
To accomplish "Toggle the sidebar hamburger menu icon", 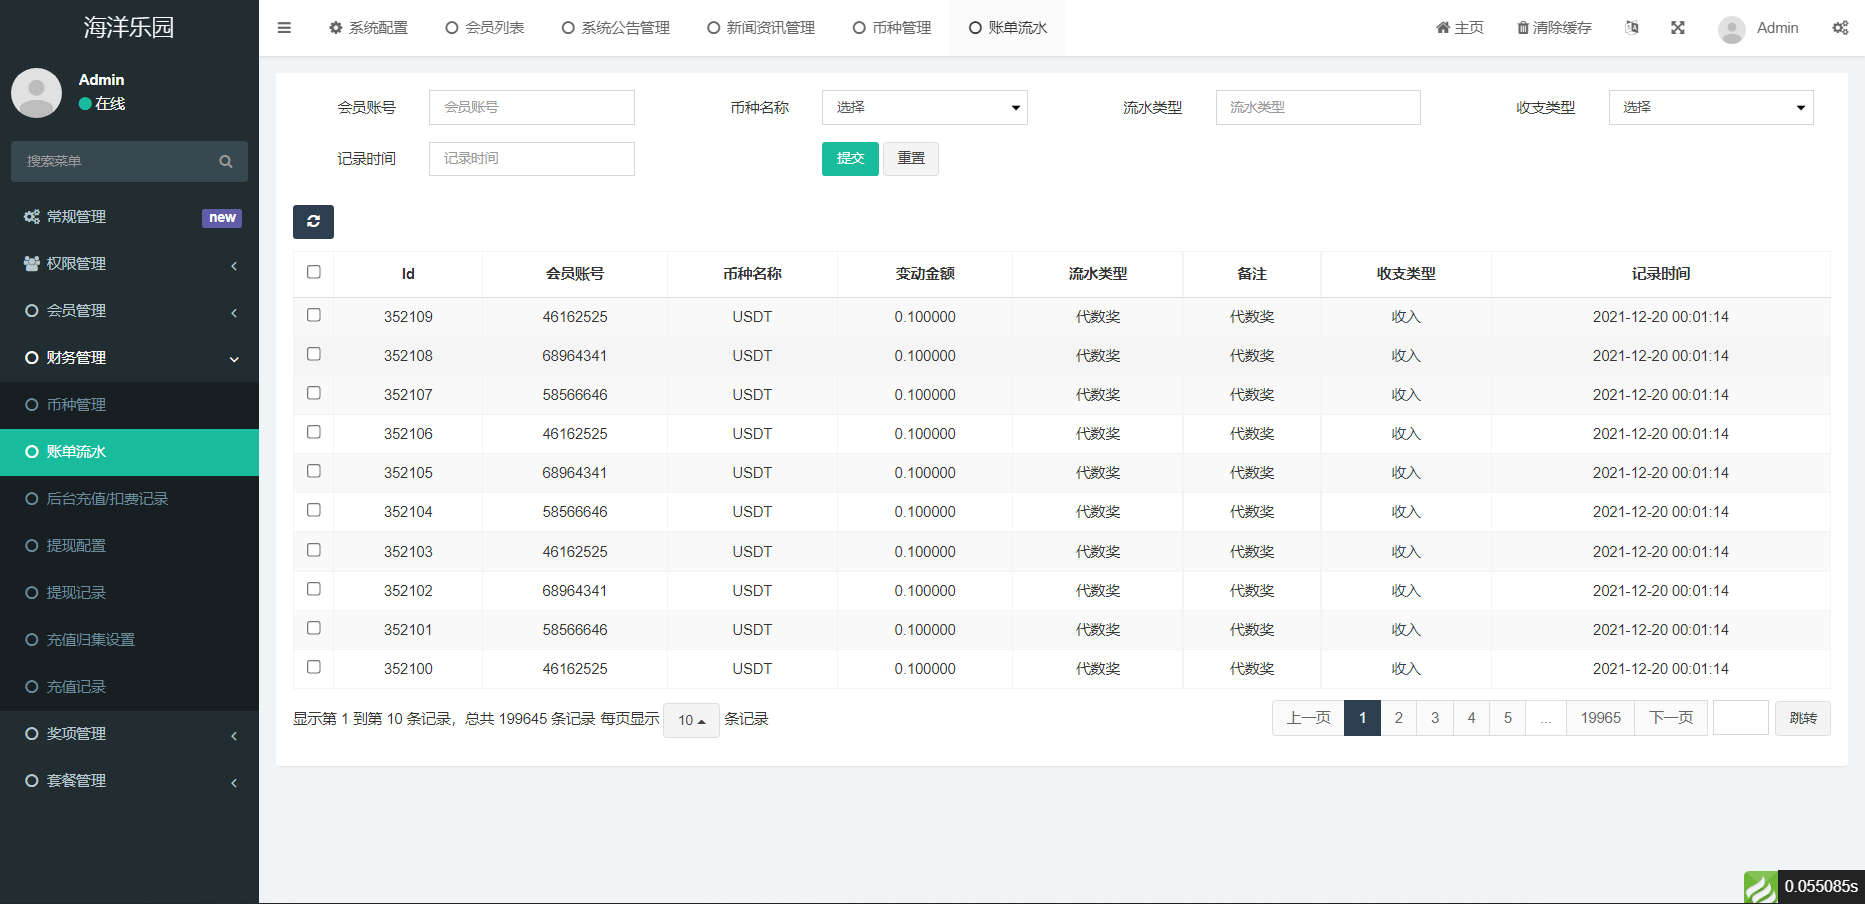I will 284,28.
